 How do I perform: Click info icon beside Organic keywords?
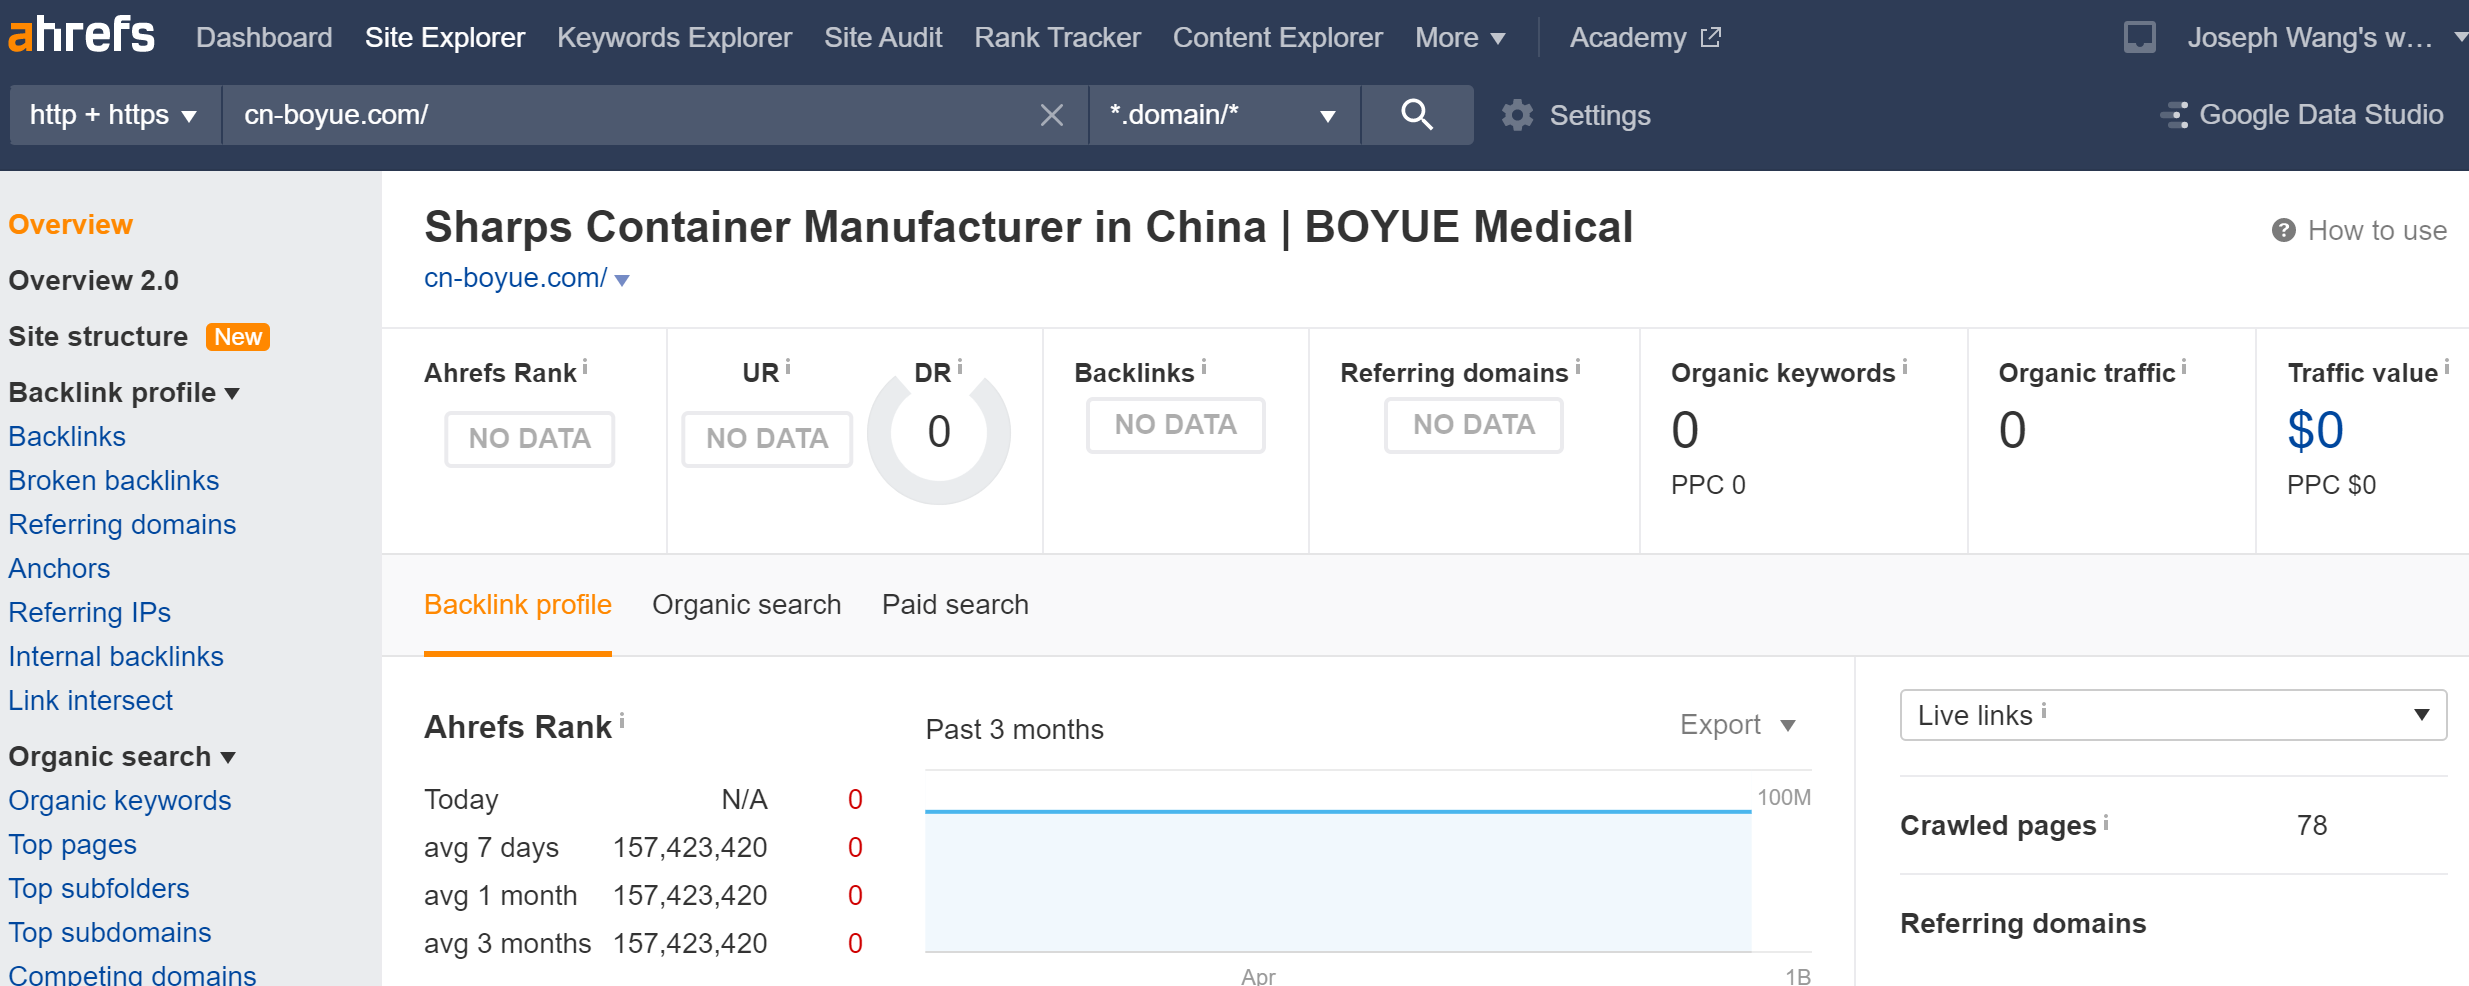pyautogui.click(x=1905, y=367)
